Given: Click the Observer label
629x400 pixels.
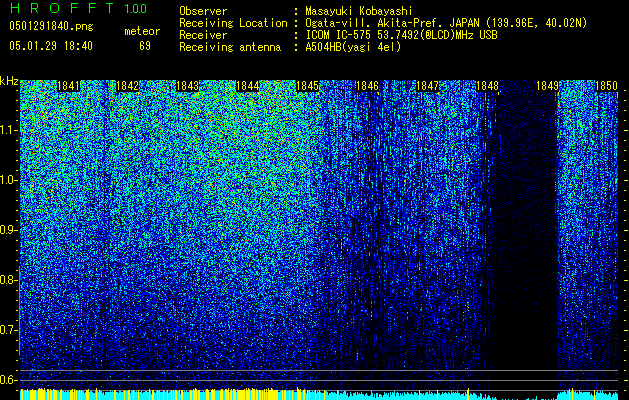Looking at the screenshot, I should coord(203,11).
